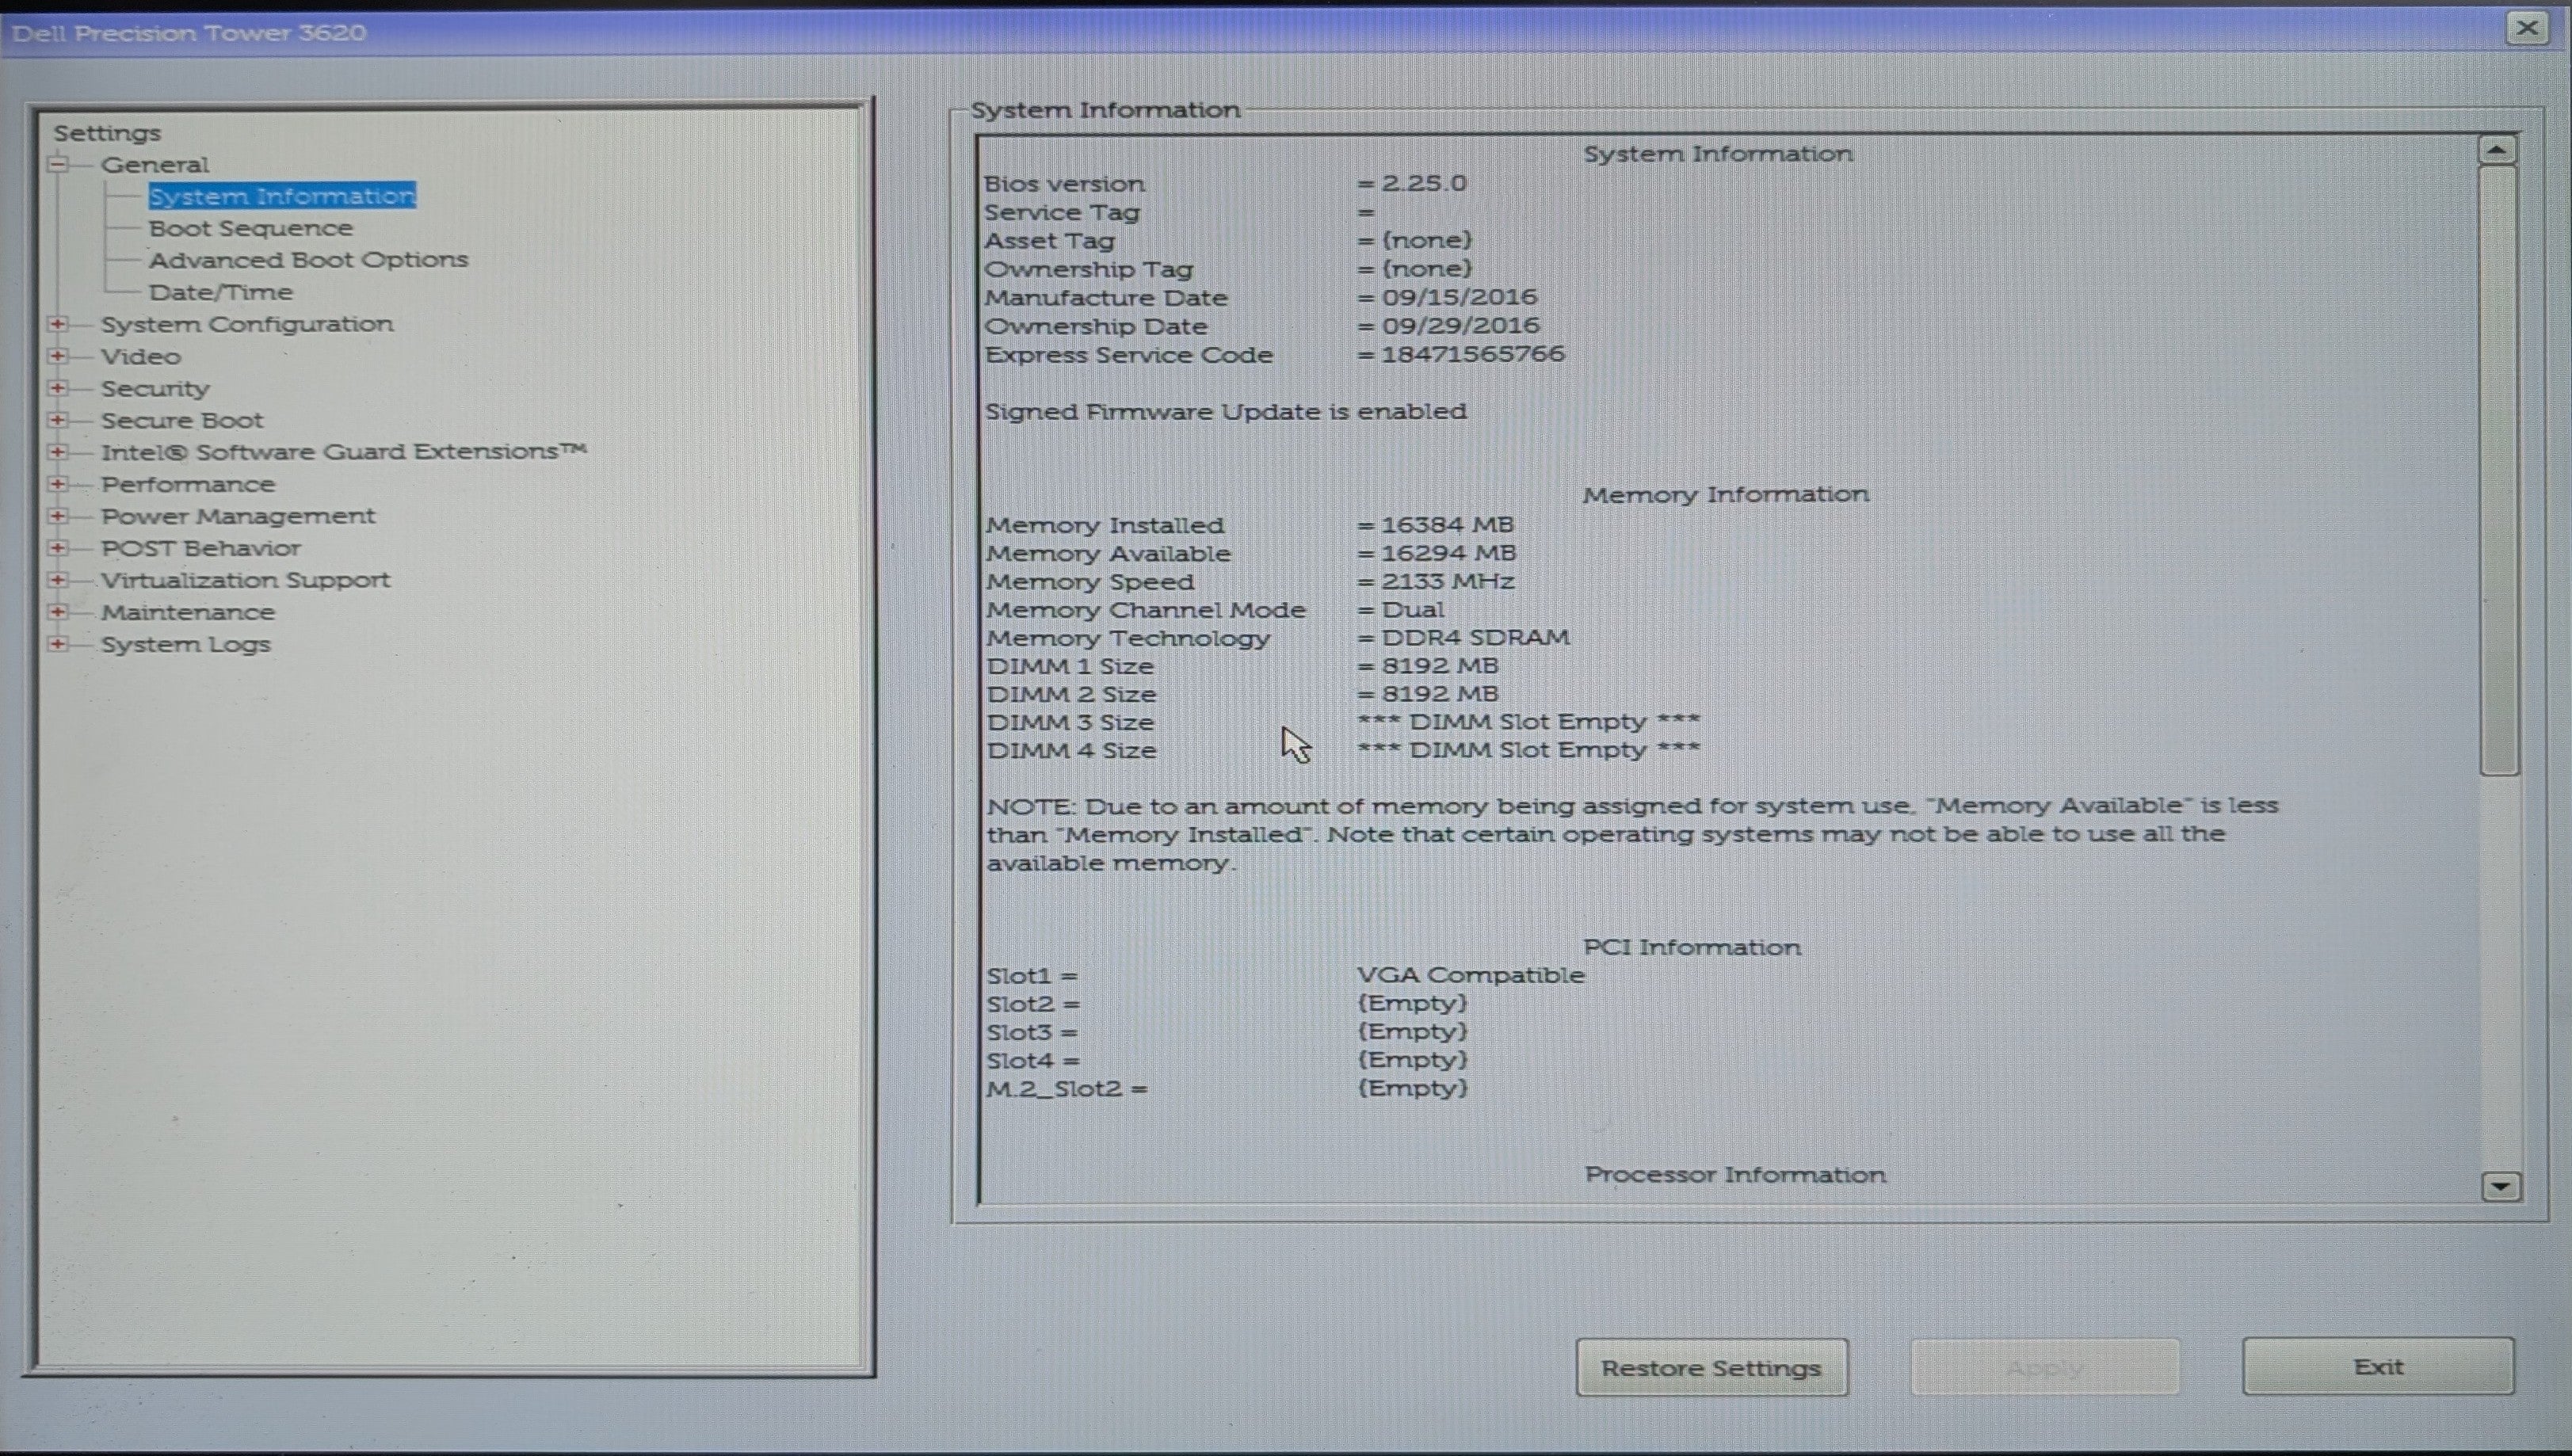Select the System Configuration label
Image resolution: width=2572 pixels, height=1456 pixels.
click(247, 324)
